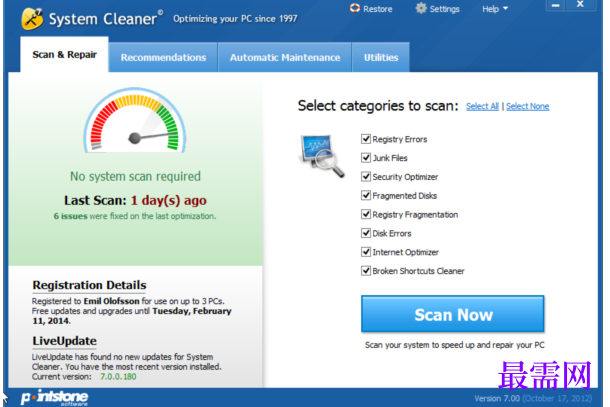The height and width of the screenshot is (407, 610).
Task: Switch to the Utilities tab
Action: click(x=381, y=58)
